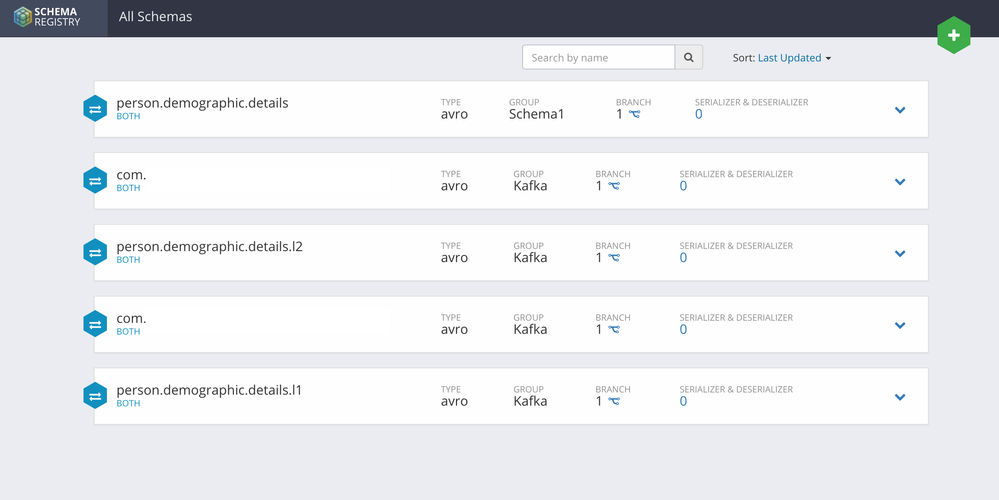The image size is (999, 500).
Task: Click the All Schemas header title
Action: tap(155, 17)
